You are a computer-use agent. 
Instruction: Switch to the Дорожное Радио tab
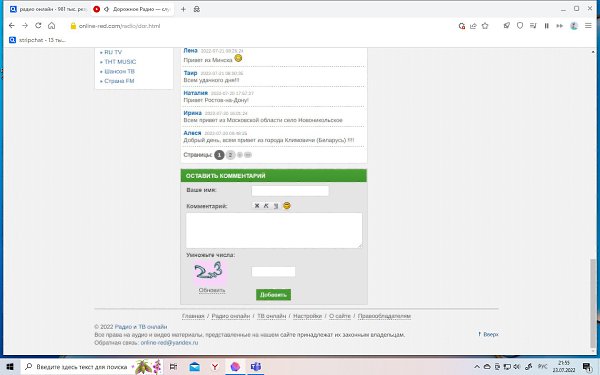point(132,9)
